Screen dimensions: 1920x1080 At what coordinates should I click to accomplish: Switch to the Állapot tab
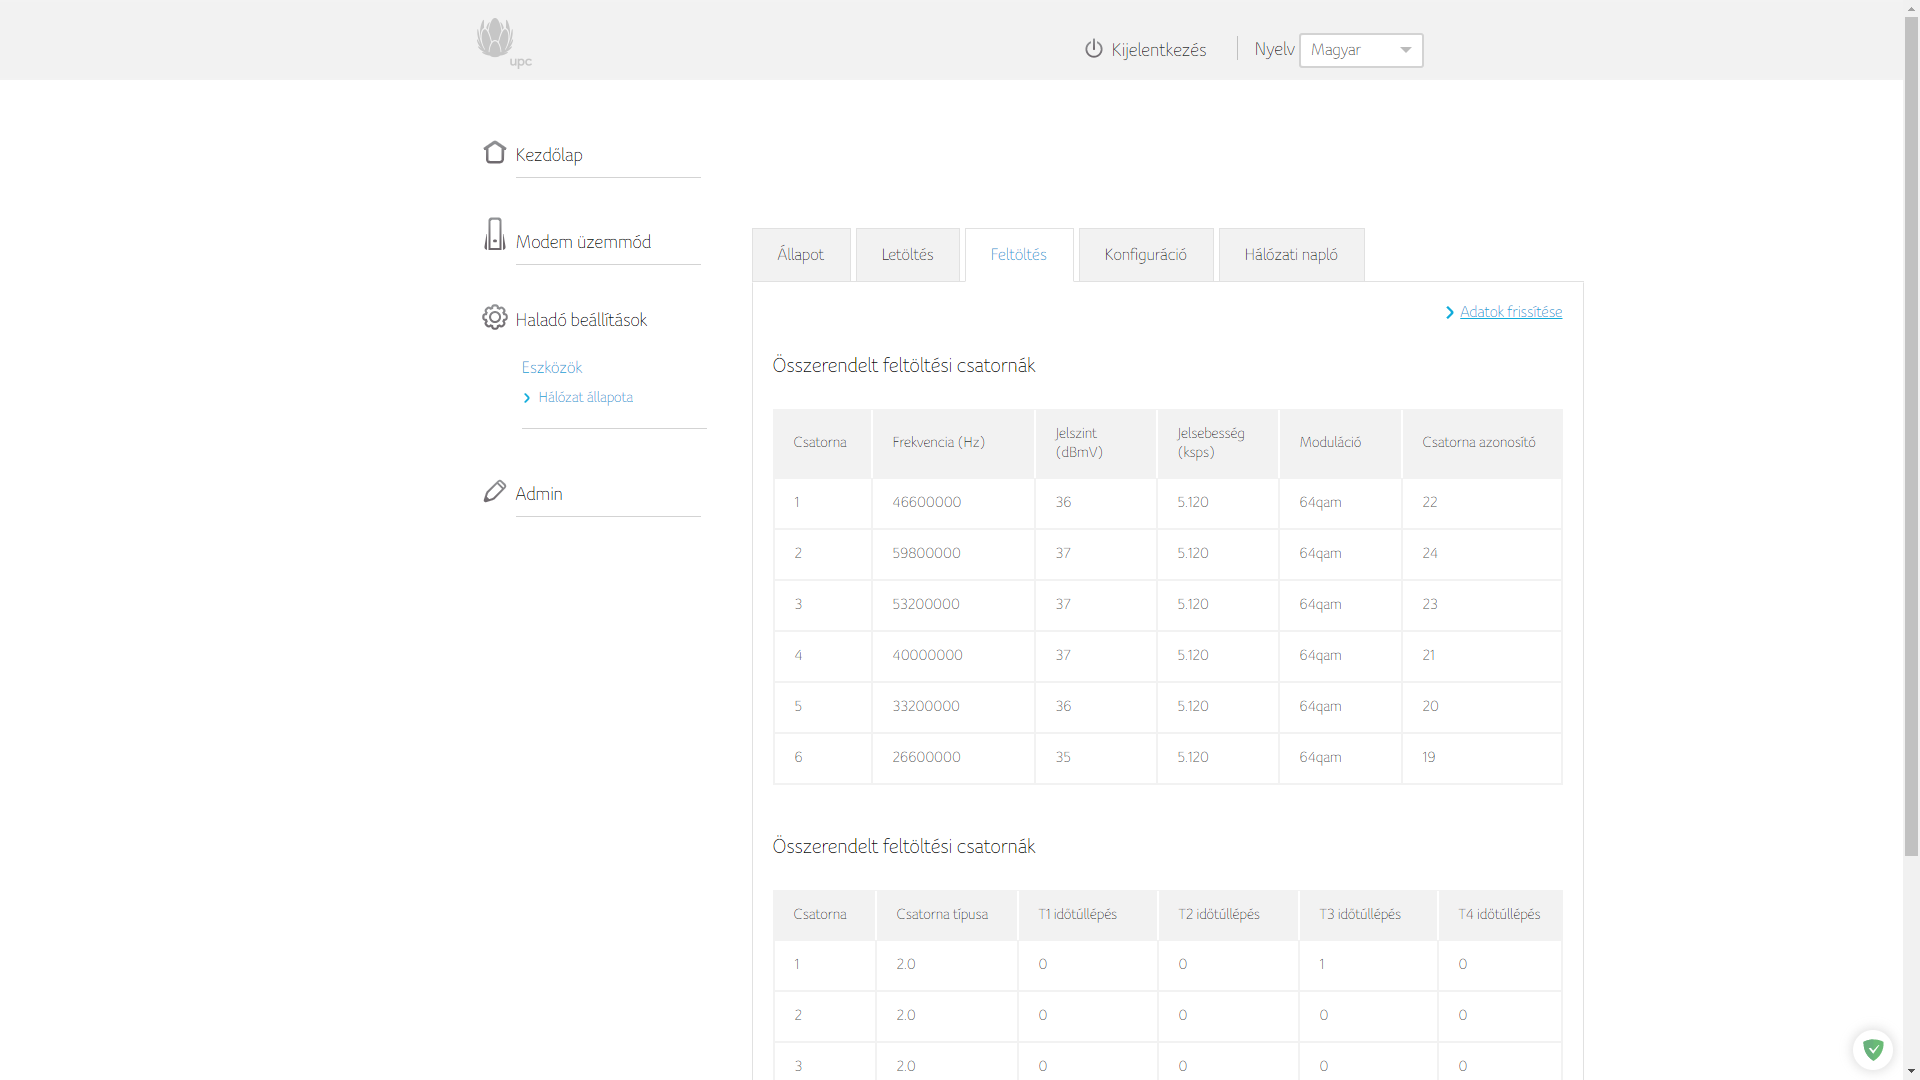tap(801, 255)
